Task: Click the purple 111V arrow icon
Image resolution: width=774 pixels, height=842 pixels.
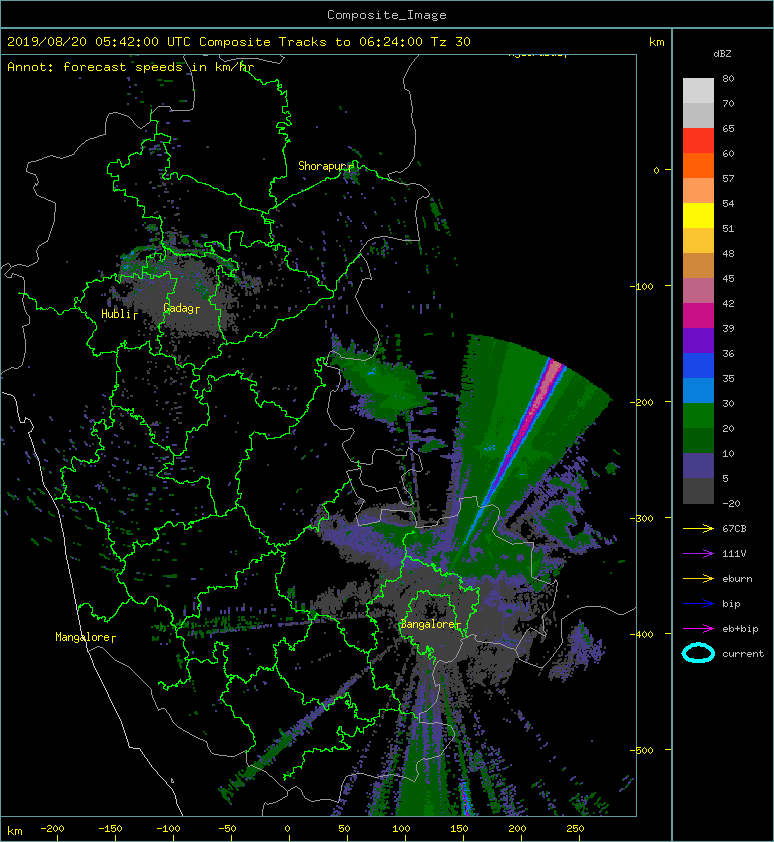Action: pyautogui.click(x=698, y=554)
